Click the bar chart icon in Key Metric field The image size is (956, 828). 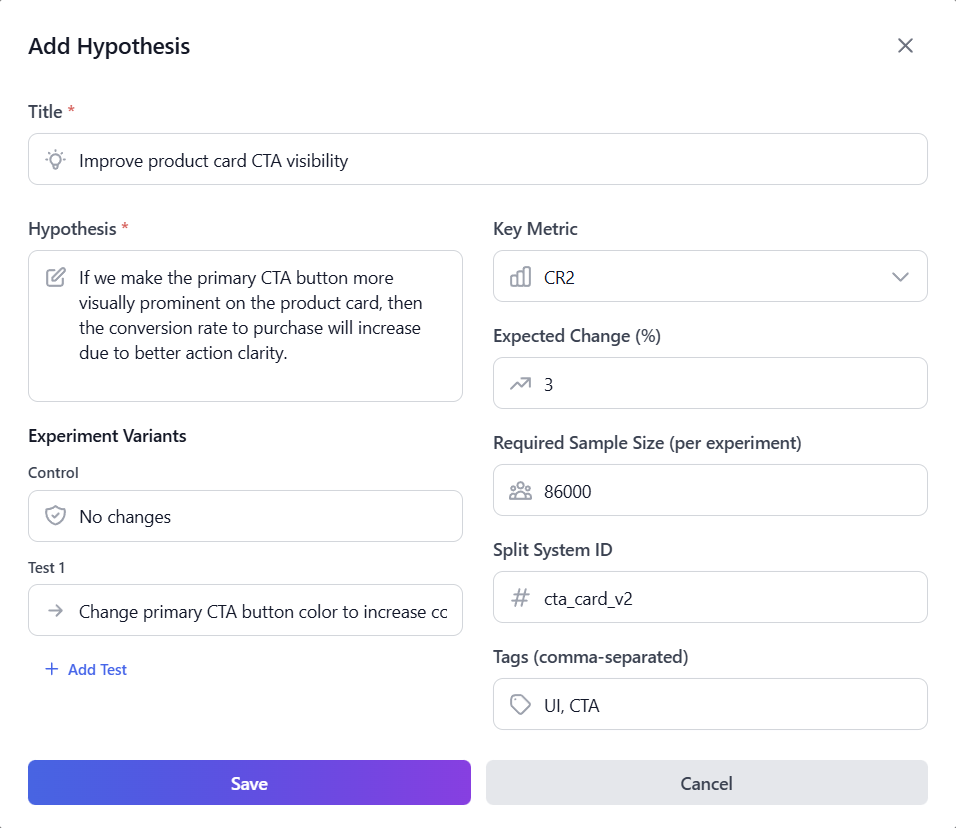click(x=521, y=276)
